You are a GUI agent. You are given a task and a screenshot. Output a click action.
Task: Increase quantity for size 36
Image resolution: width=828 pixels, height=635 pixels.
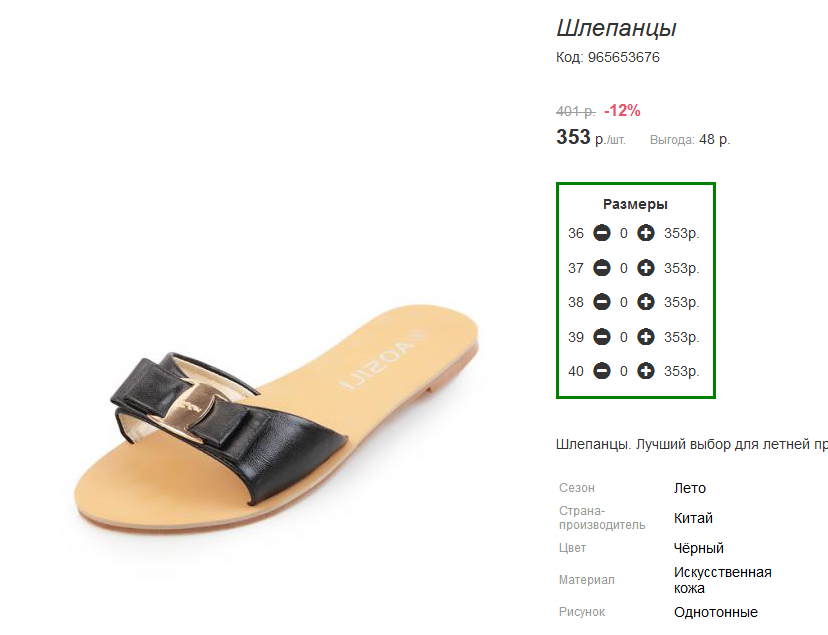645,233
